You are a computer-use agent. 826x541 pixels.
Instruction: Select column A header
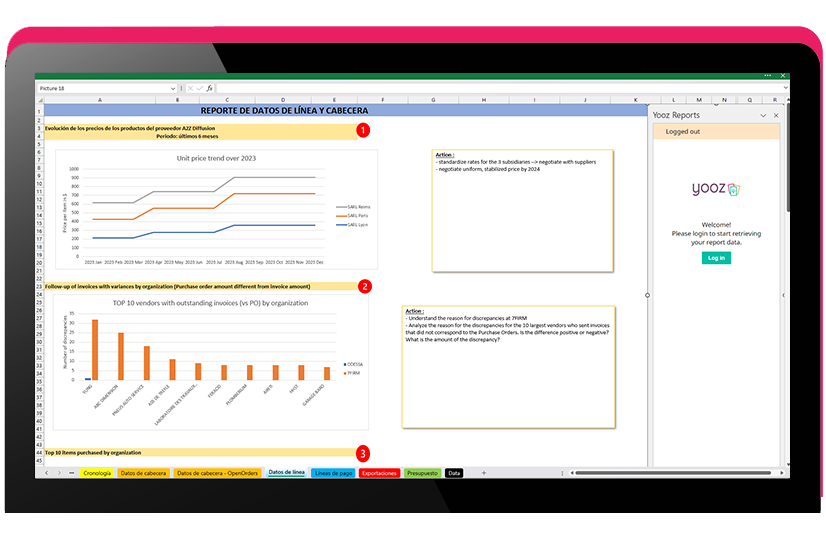click(x=100, y=100)
